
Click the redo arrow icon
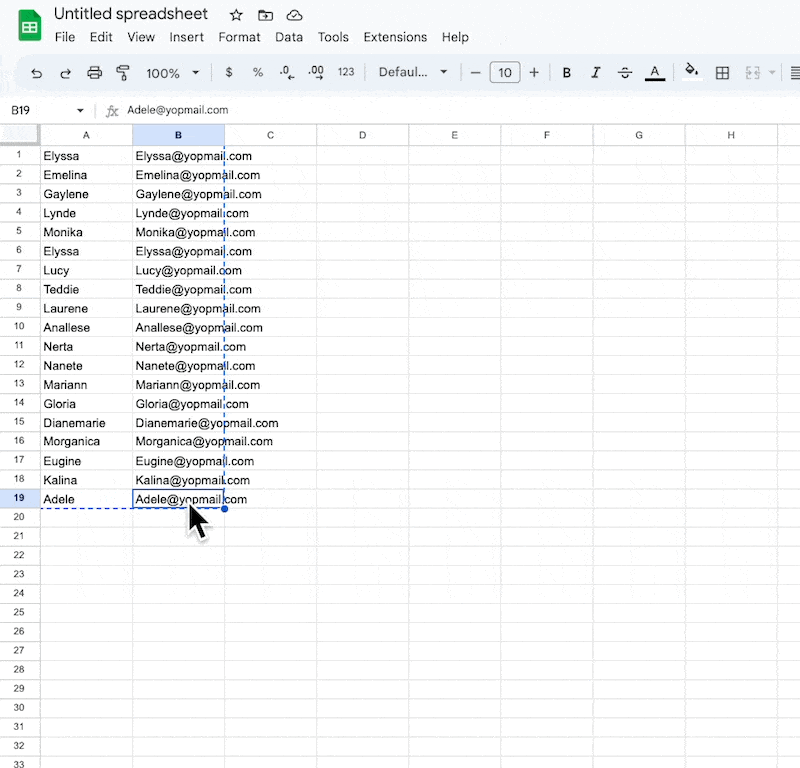65,73
